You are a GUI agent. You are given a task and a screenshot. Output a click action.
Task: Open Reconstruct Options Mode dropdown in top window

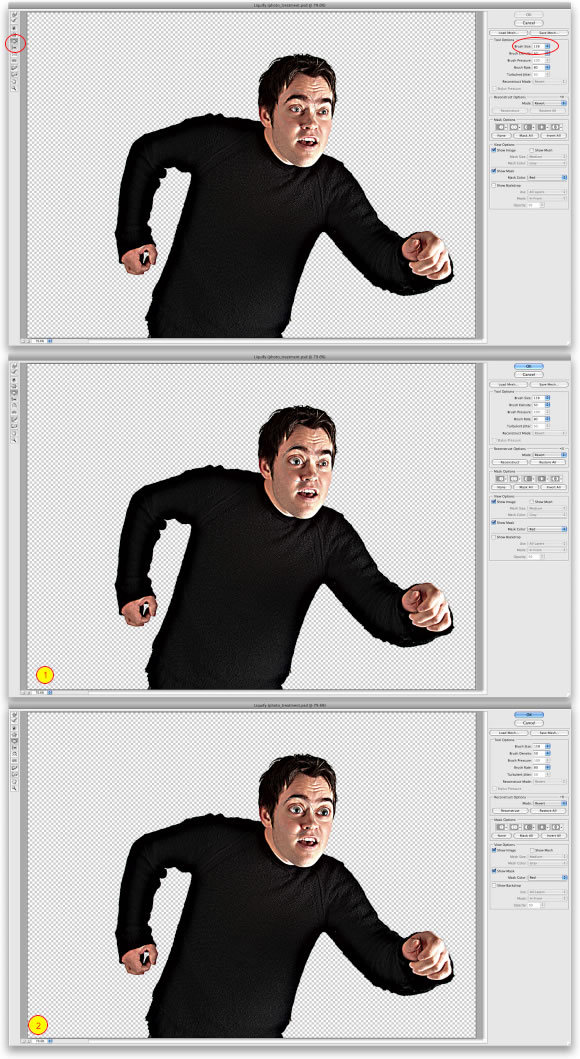[550, 103]
